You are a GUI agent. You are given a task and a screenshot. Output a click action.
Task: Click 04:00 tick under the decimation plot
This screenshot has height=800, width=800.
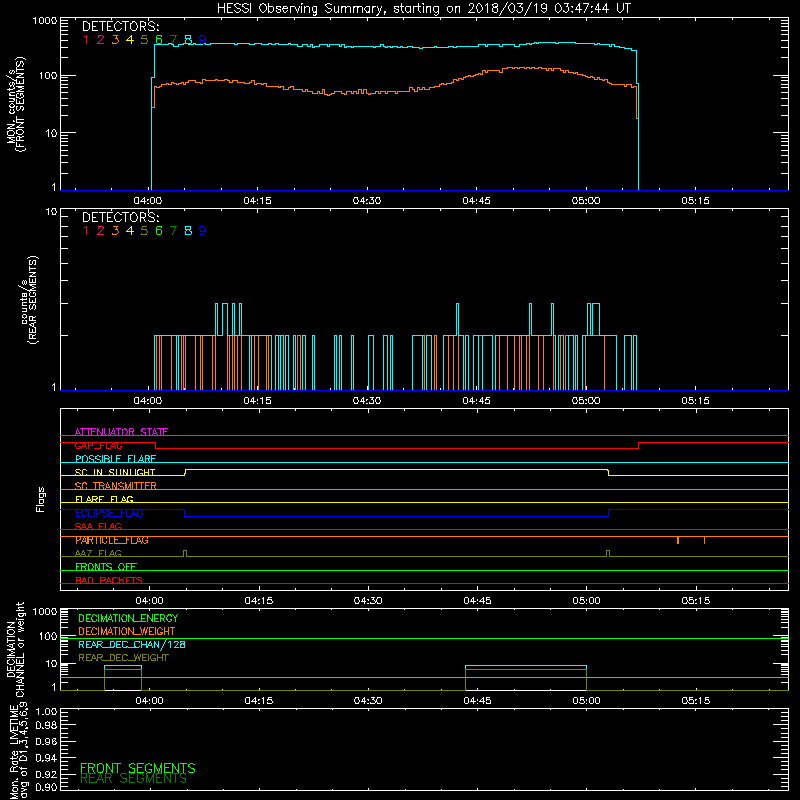click(149, 701)
